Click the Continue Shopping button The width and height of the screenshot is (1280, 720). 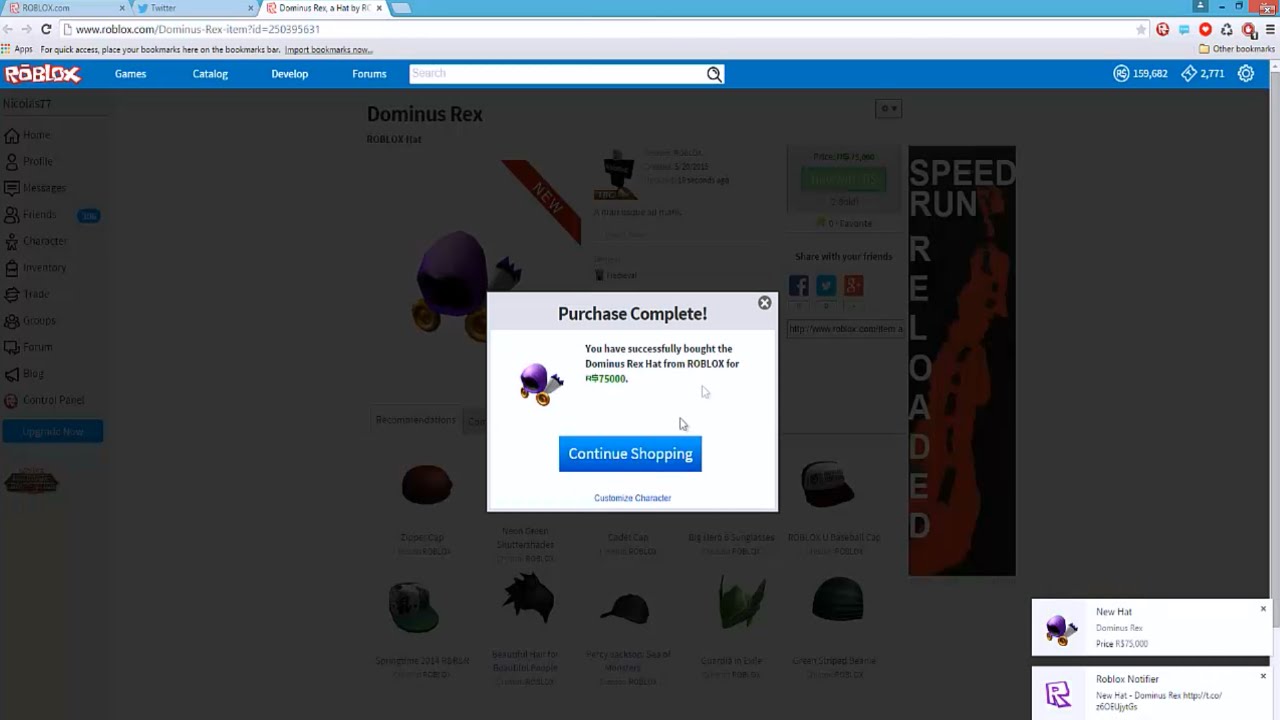630,454
